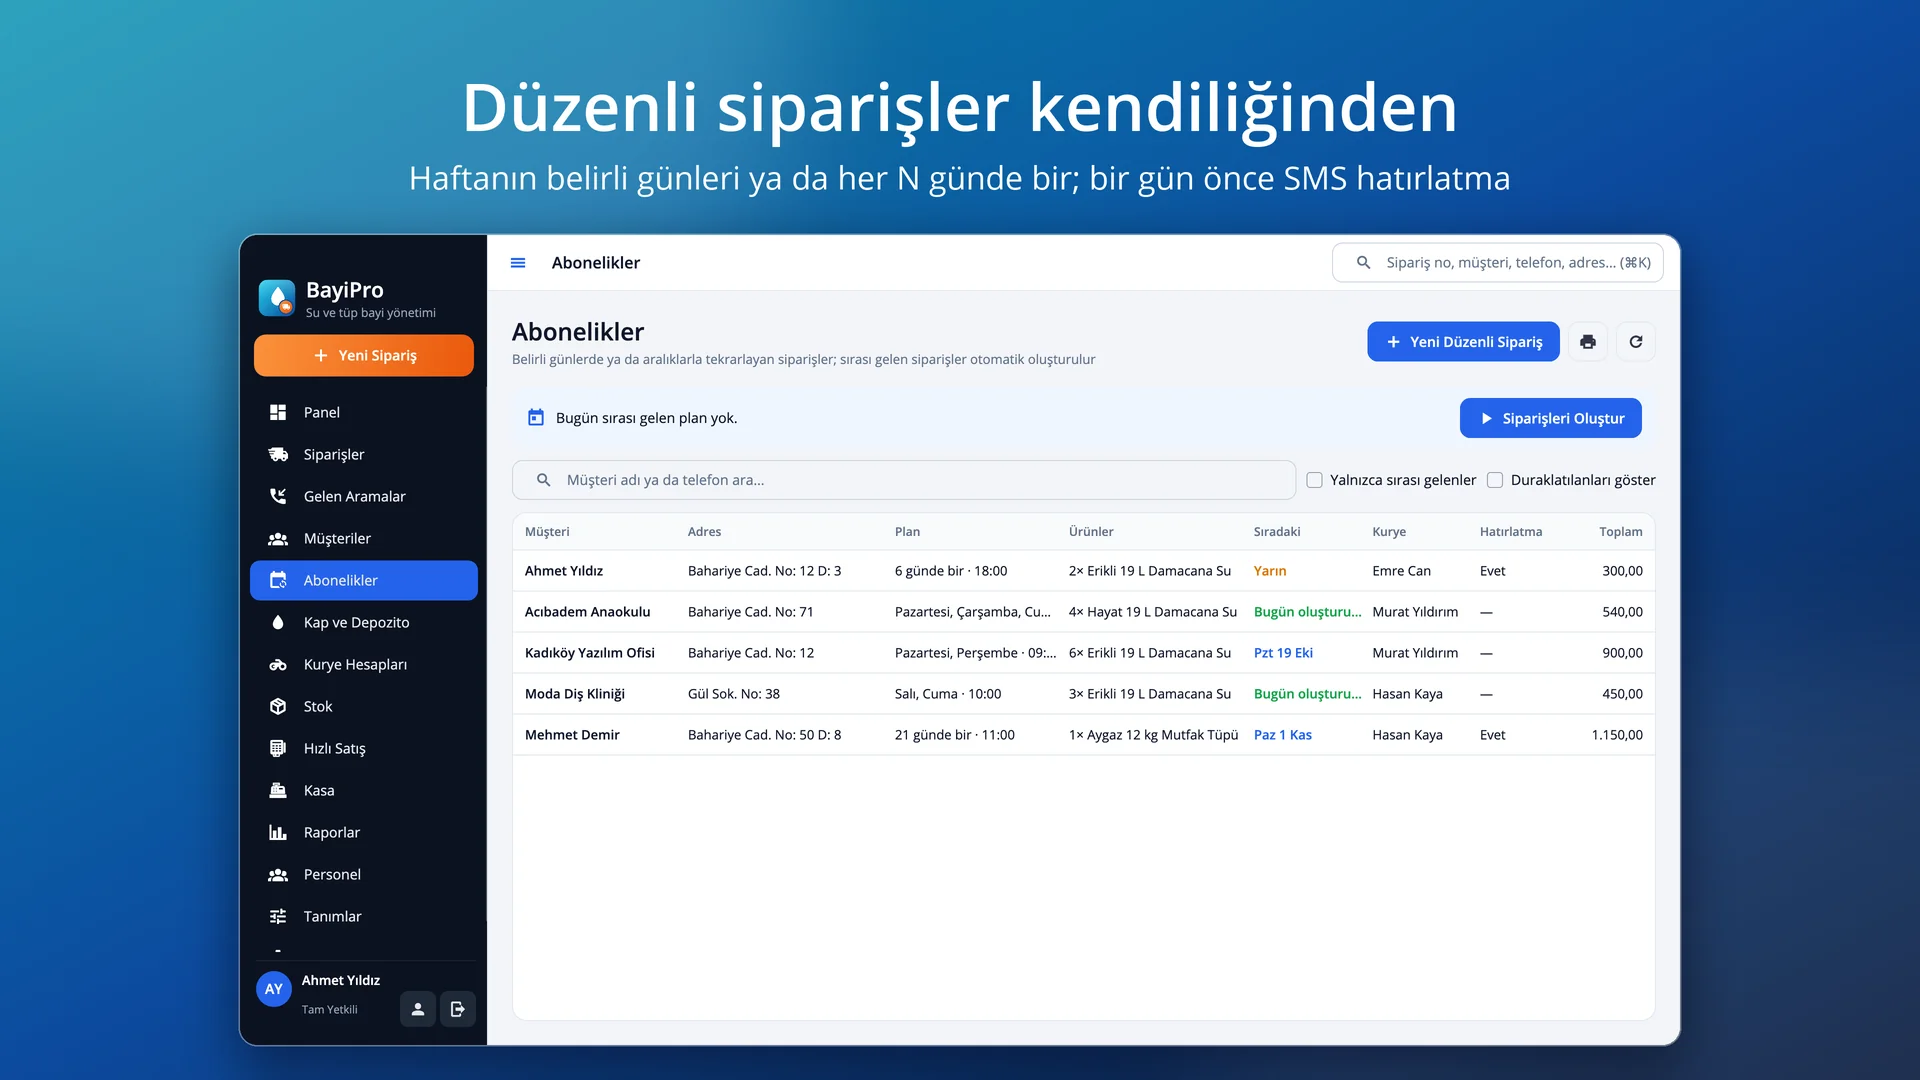Click the orange Yeni Sipariş button
The width and height of the screenshot is (1920, 1080).
(x=364, y=356)
